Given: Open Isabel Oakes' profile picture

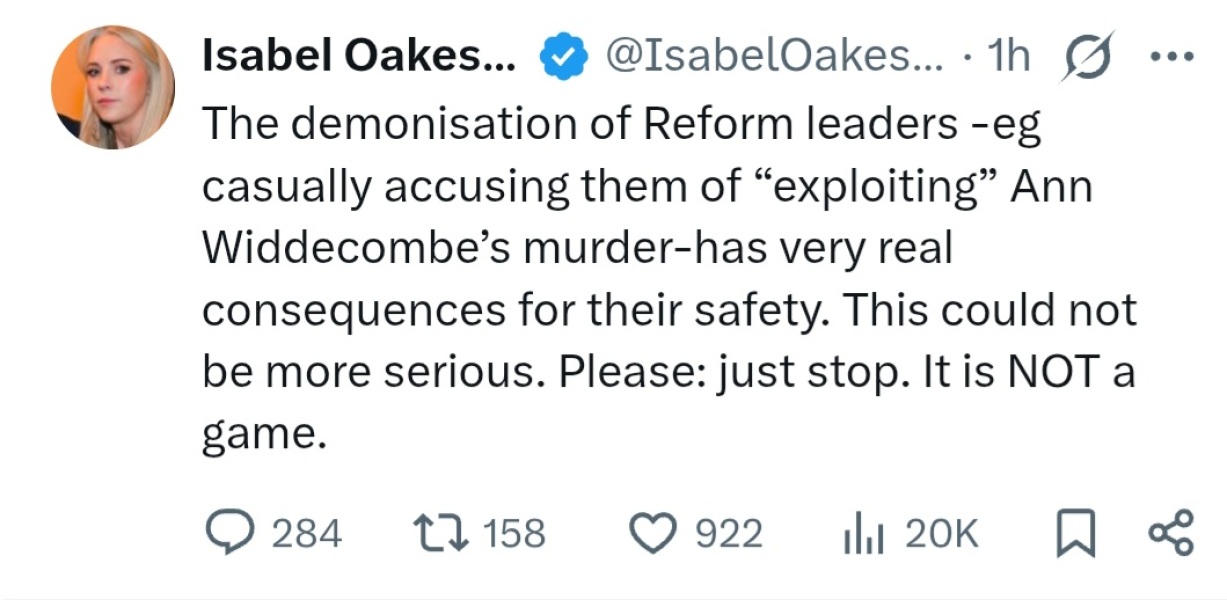Looking at the screenshot, I should (x=112, y=87).
